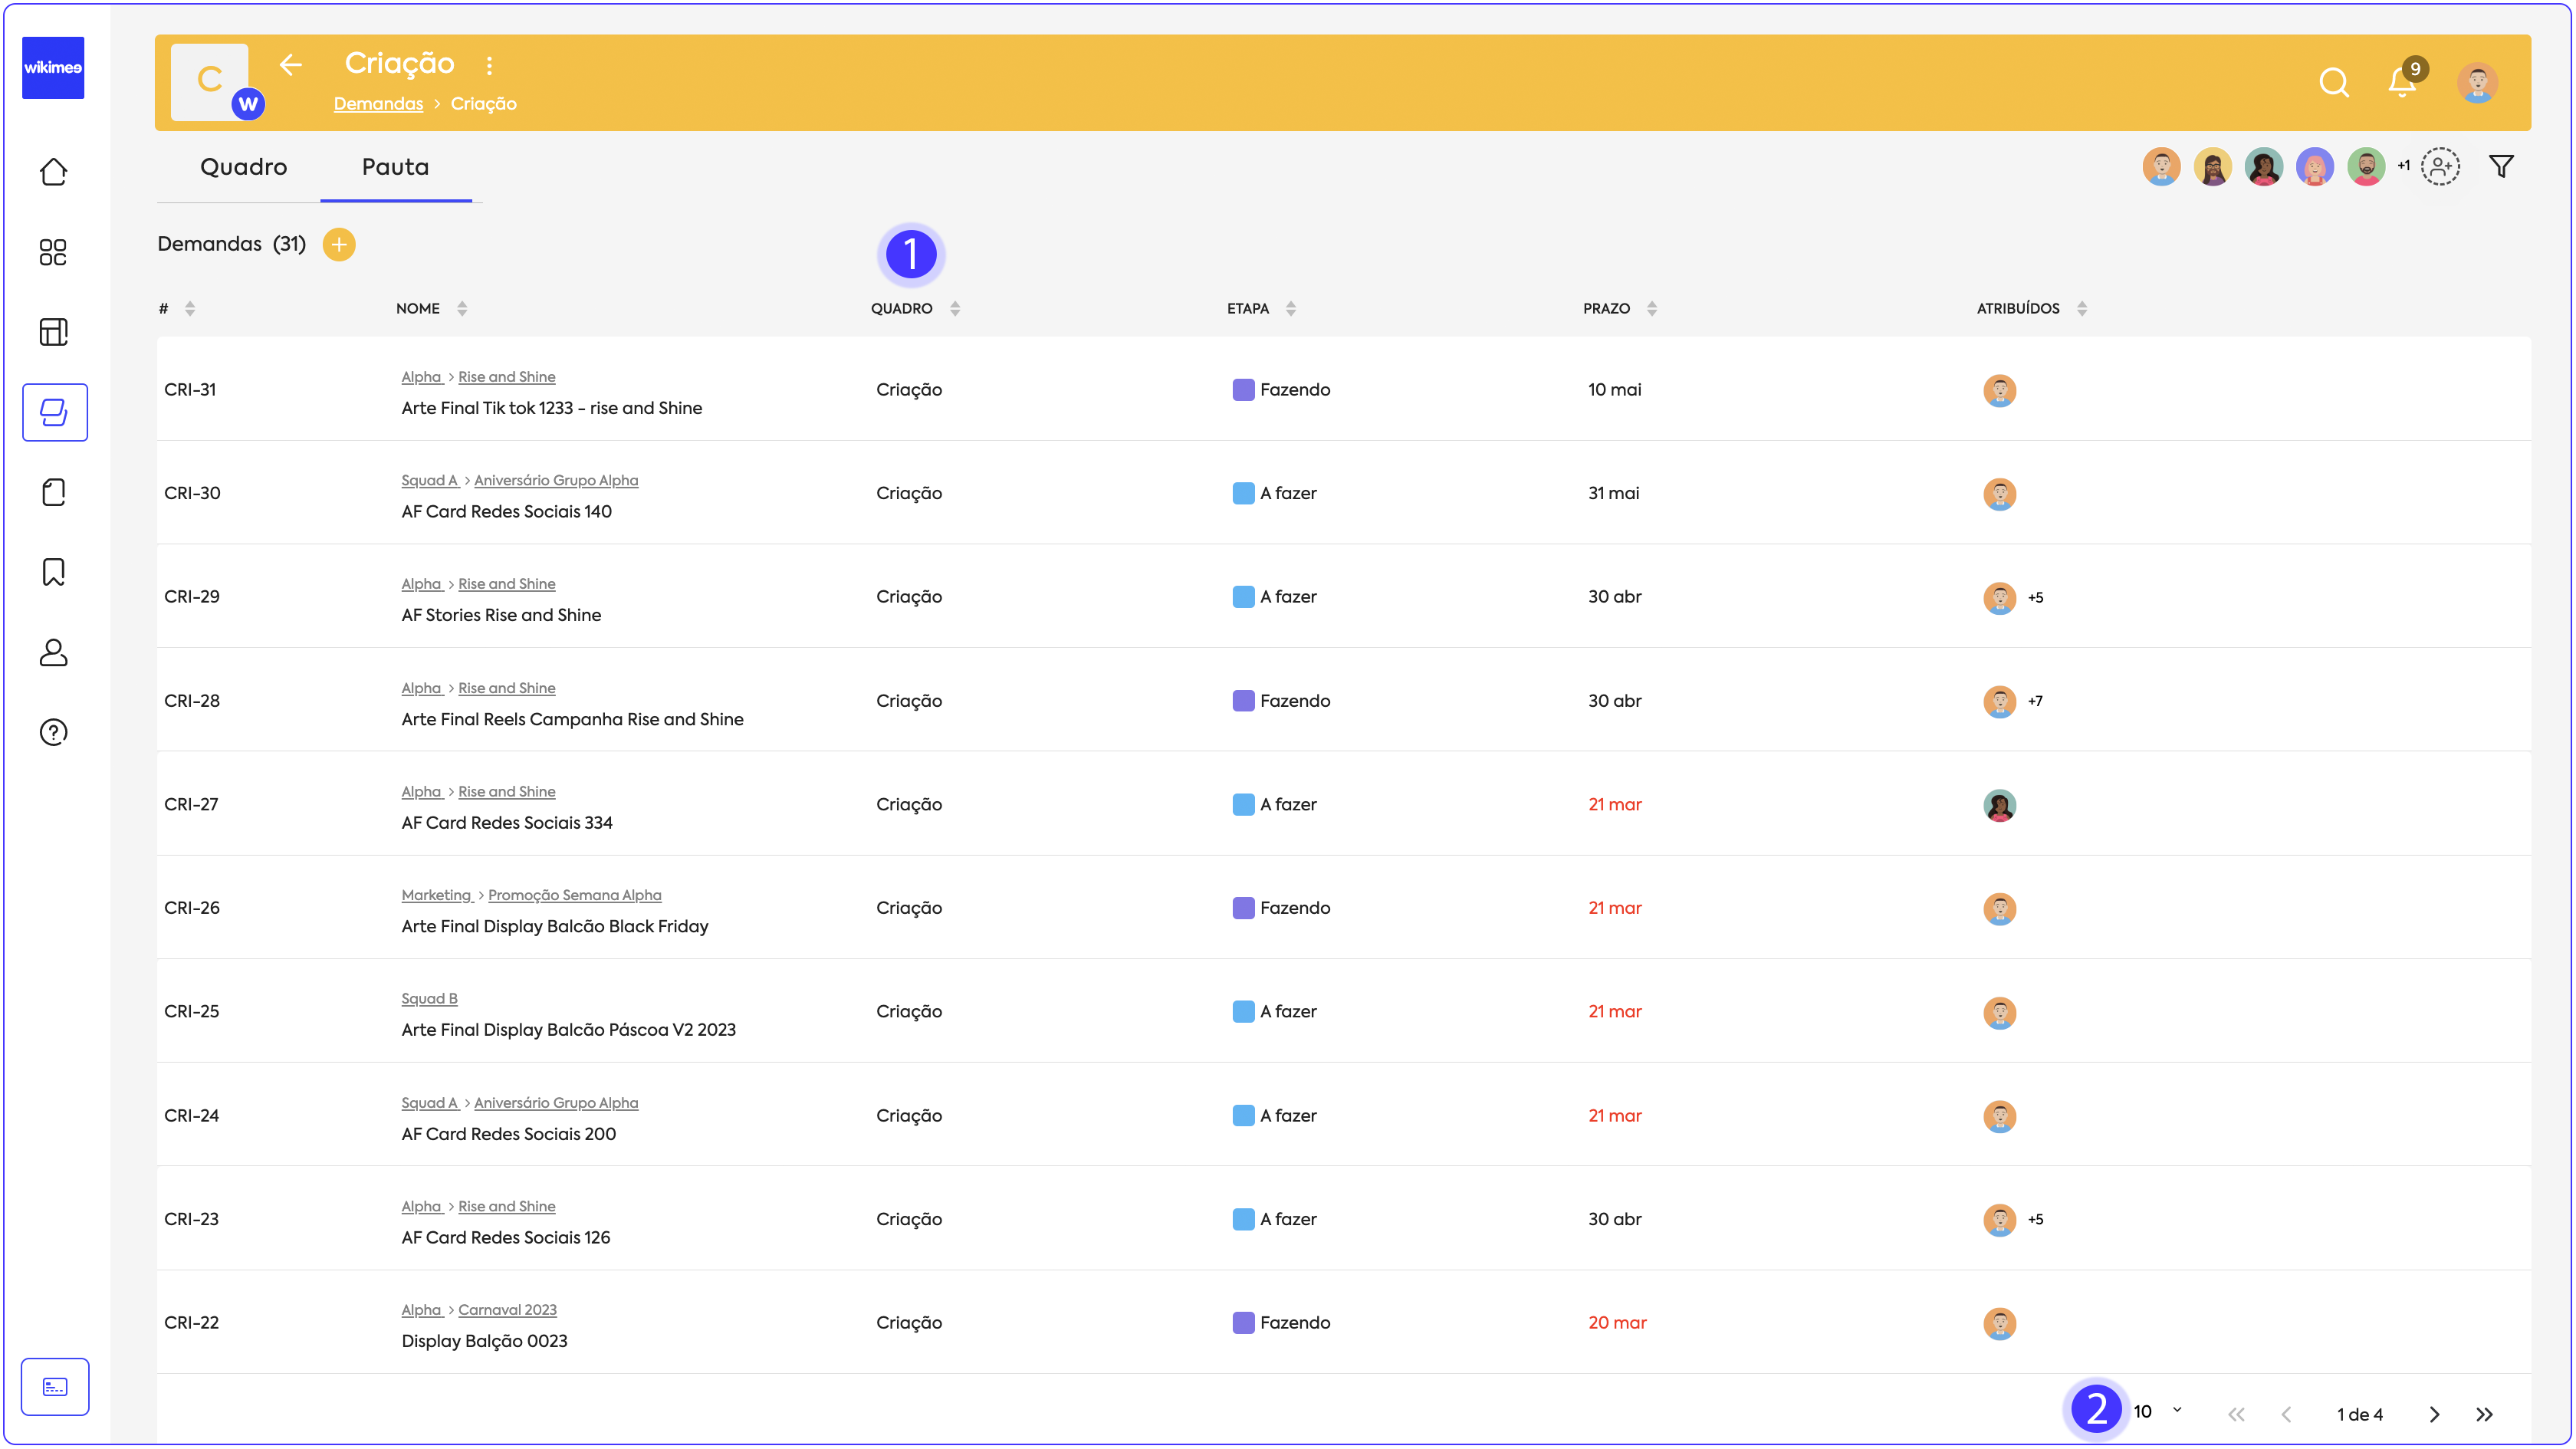Go to next page arrow
This screenshot has width=2576, height=1449.
[2434, 1414]
